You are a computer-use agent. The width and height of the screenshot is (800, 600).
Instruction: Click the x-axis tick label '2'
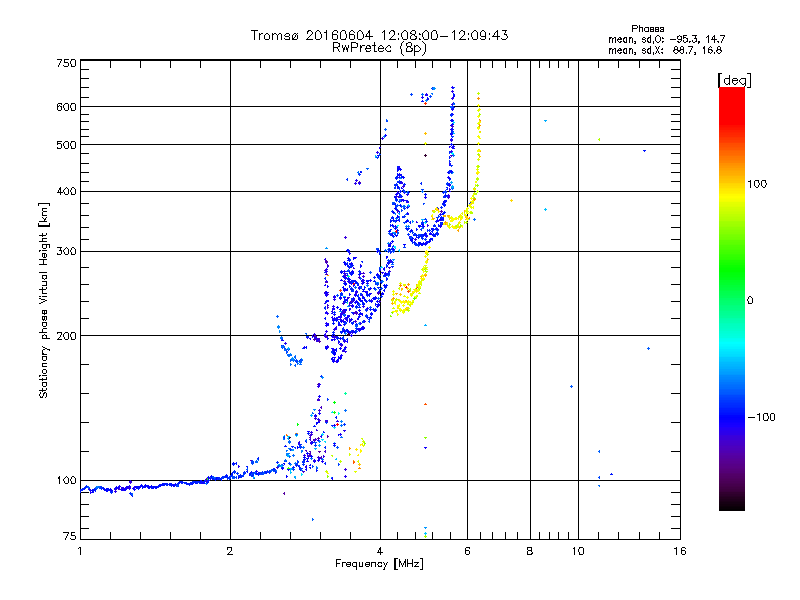tap(230, 551)
